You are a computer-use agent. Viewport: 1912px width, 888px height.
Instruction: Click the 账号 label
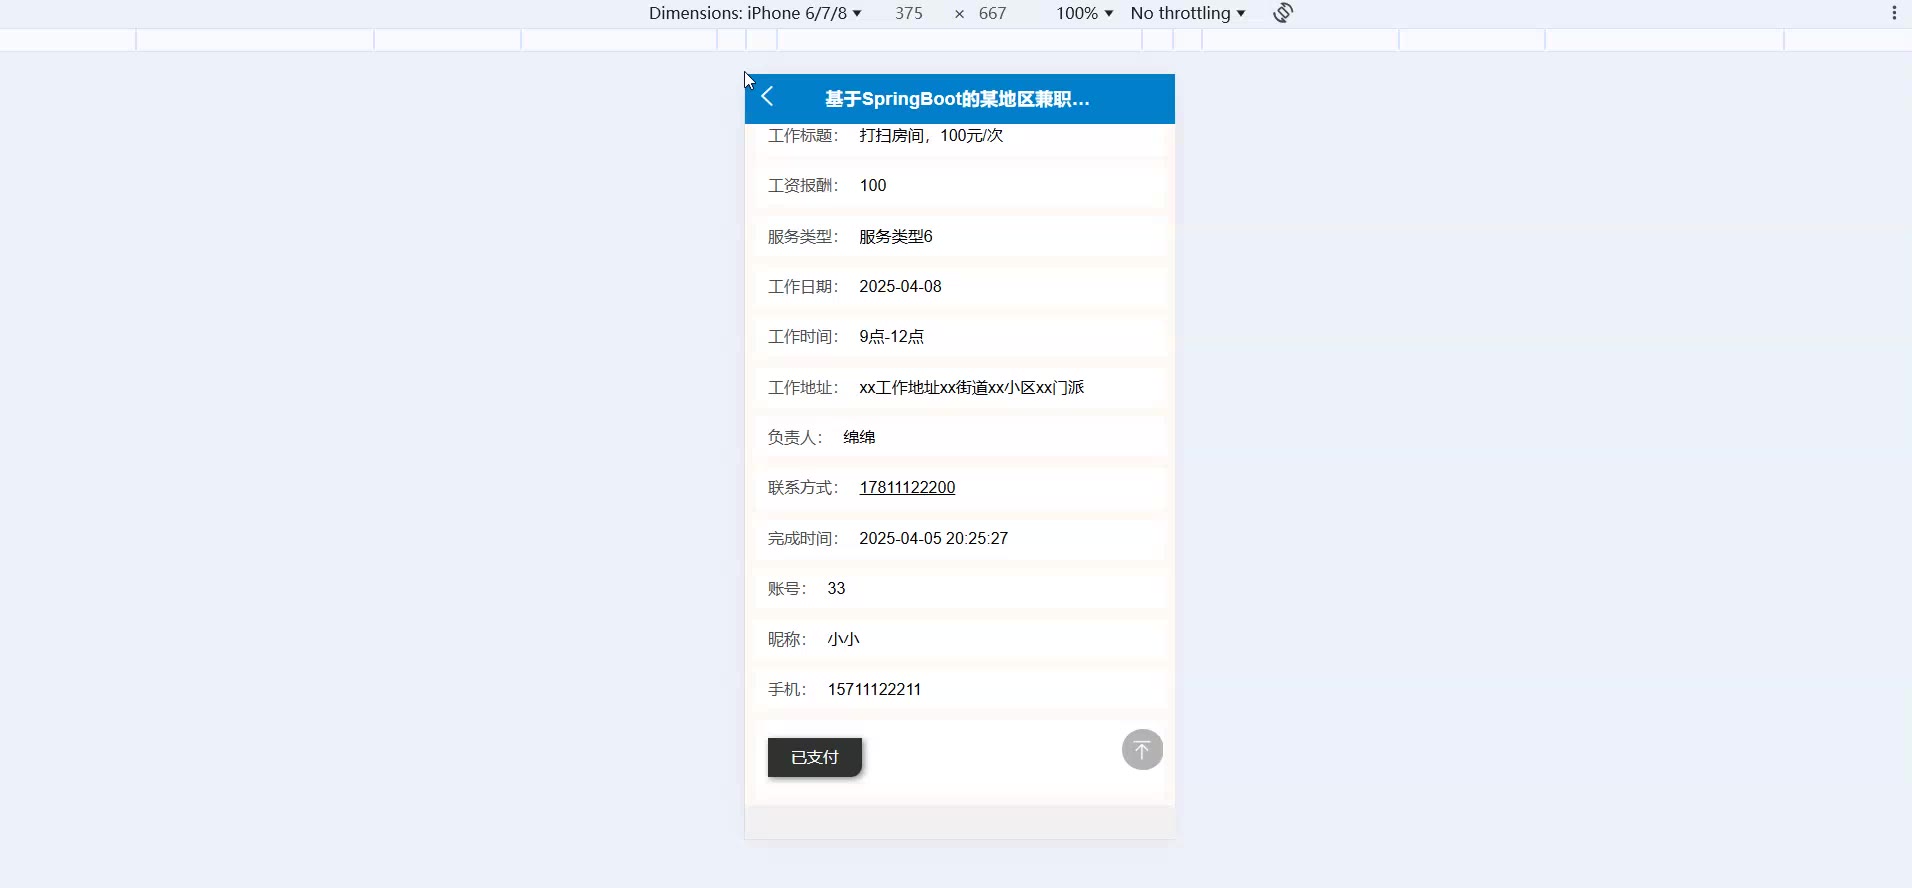pyautogui.click(x=787, y=588)
